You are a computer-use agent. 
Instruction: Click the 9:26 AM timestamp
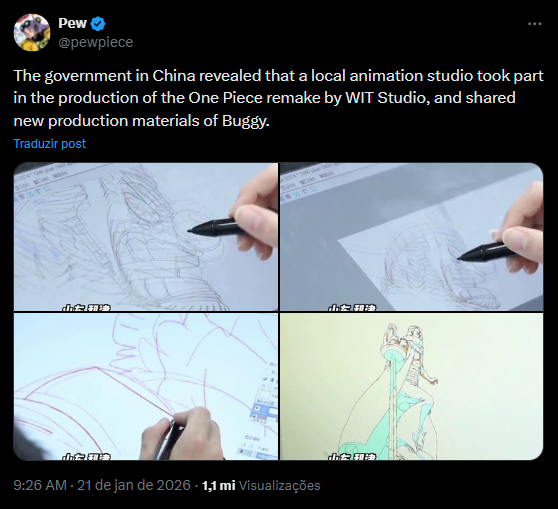coord(40,486)
